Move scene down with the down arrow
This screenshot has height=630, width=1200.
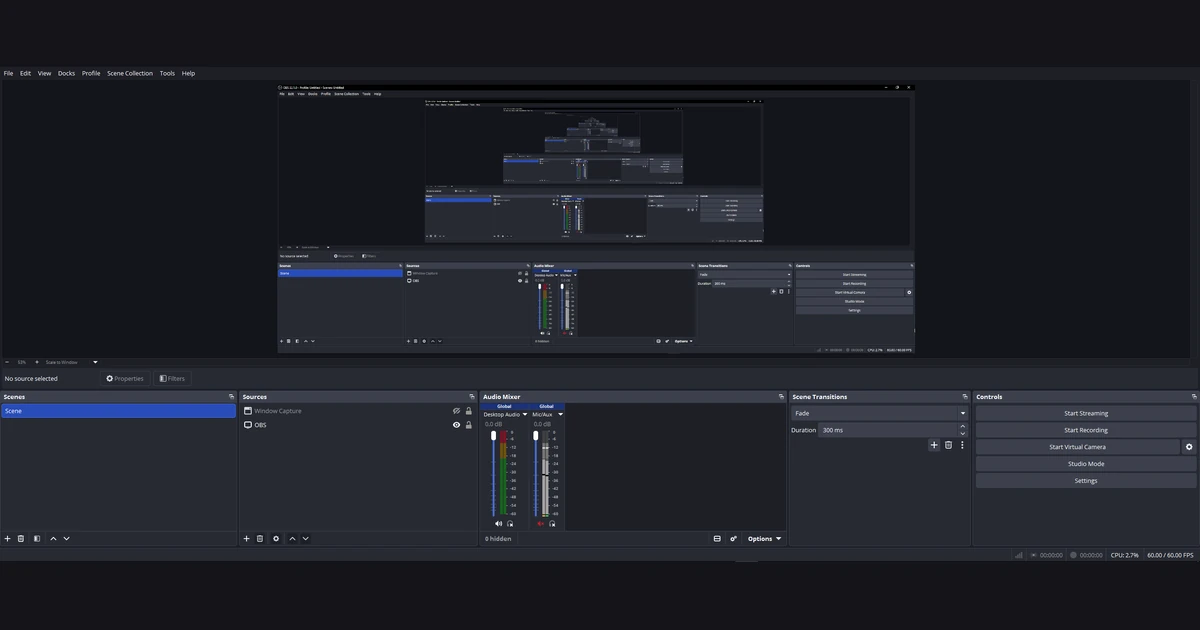click(x=67, y=538)
